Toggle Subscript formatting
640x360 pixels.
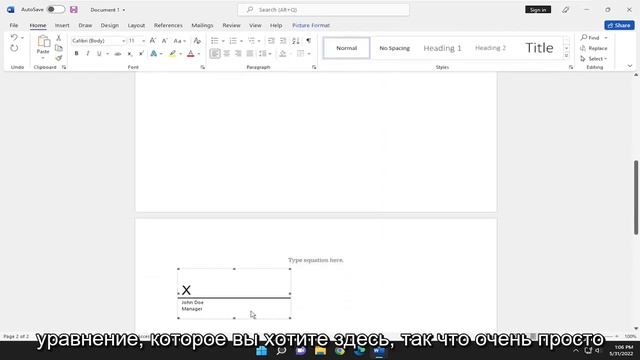(x=130, y=53)
